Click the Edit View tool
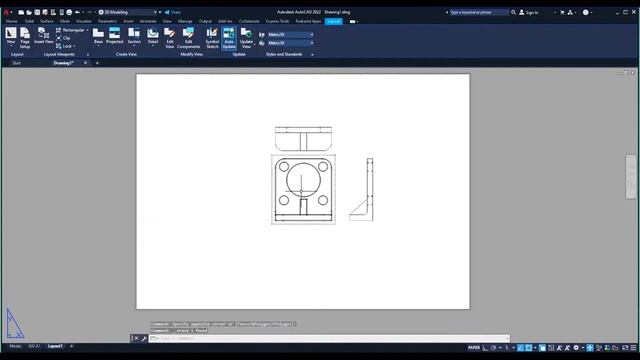The width and height of the screenshot is (640, 360). click(170, 38)
